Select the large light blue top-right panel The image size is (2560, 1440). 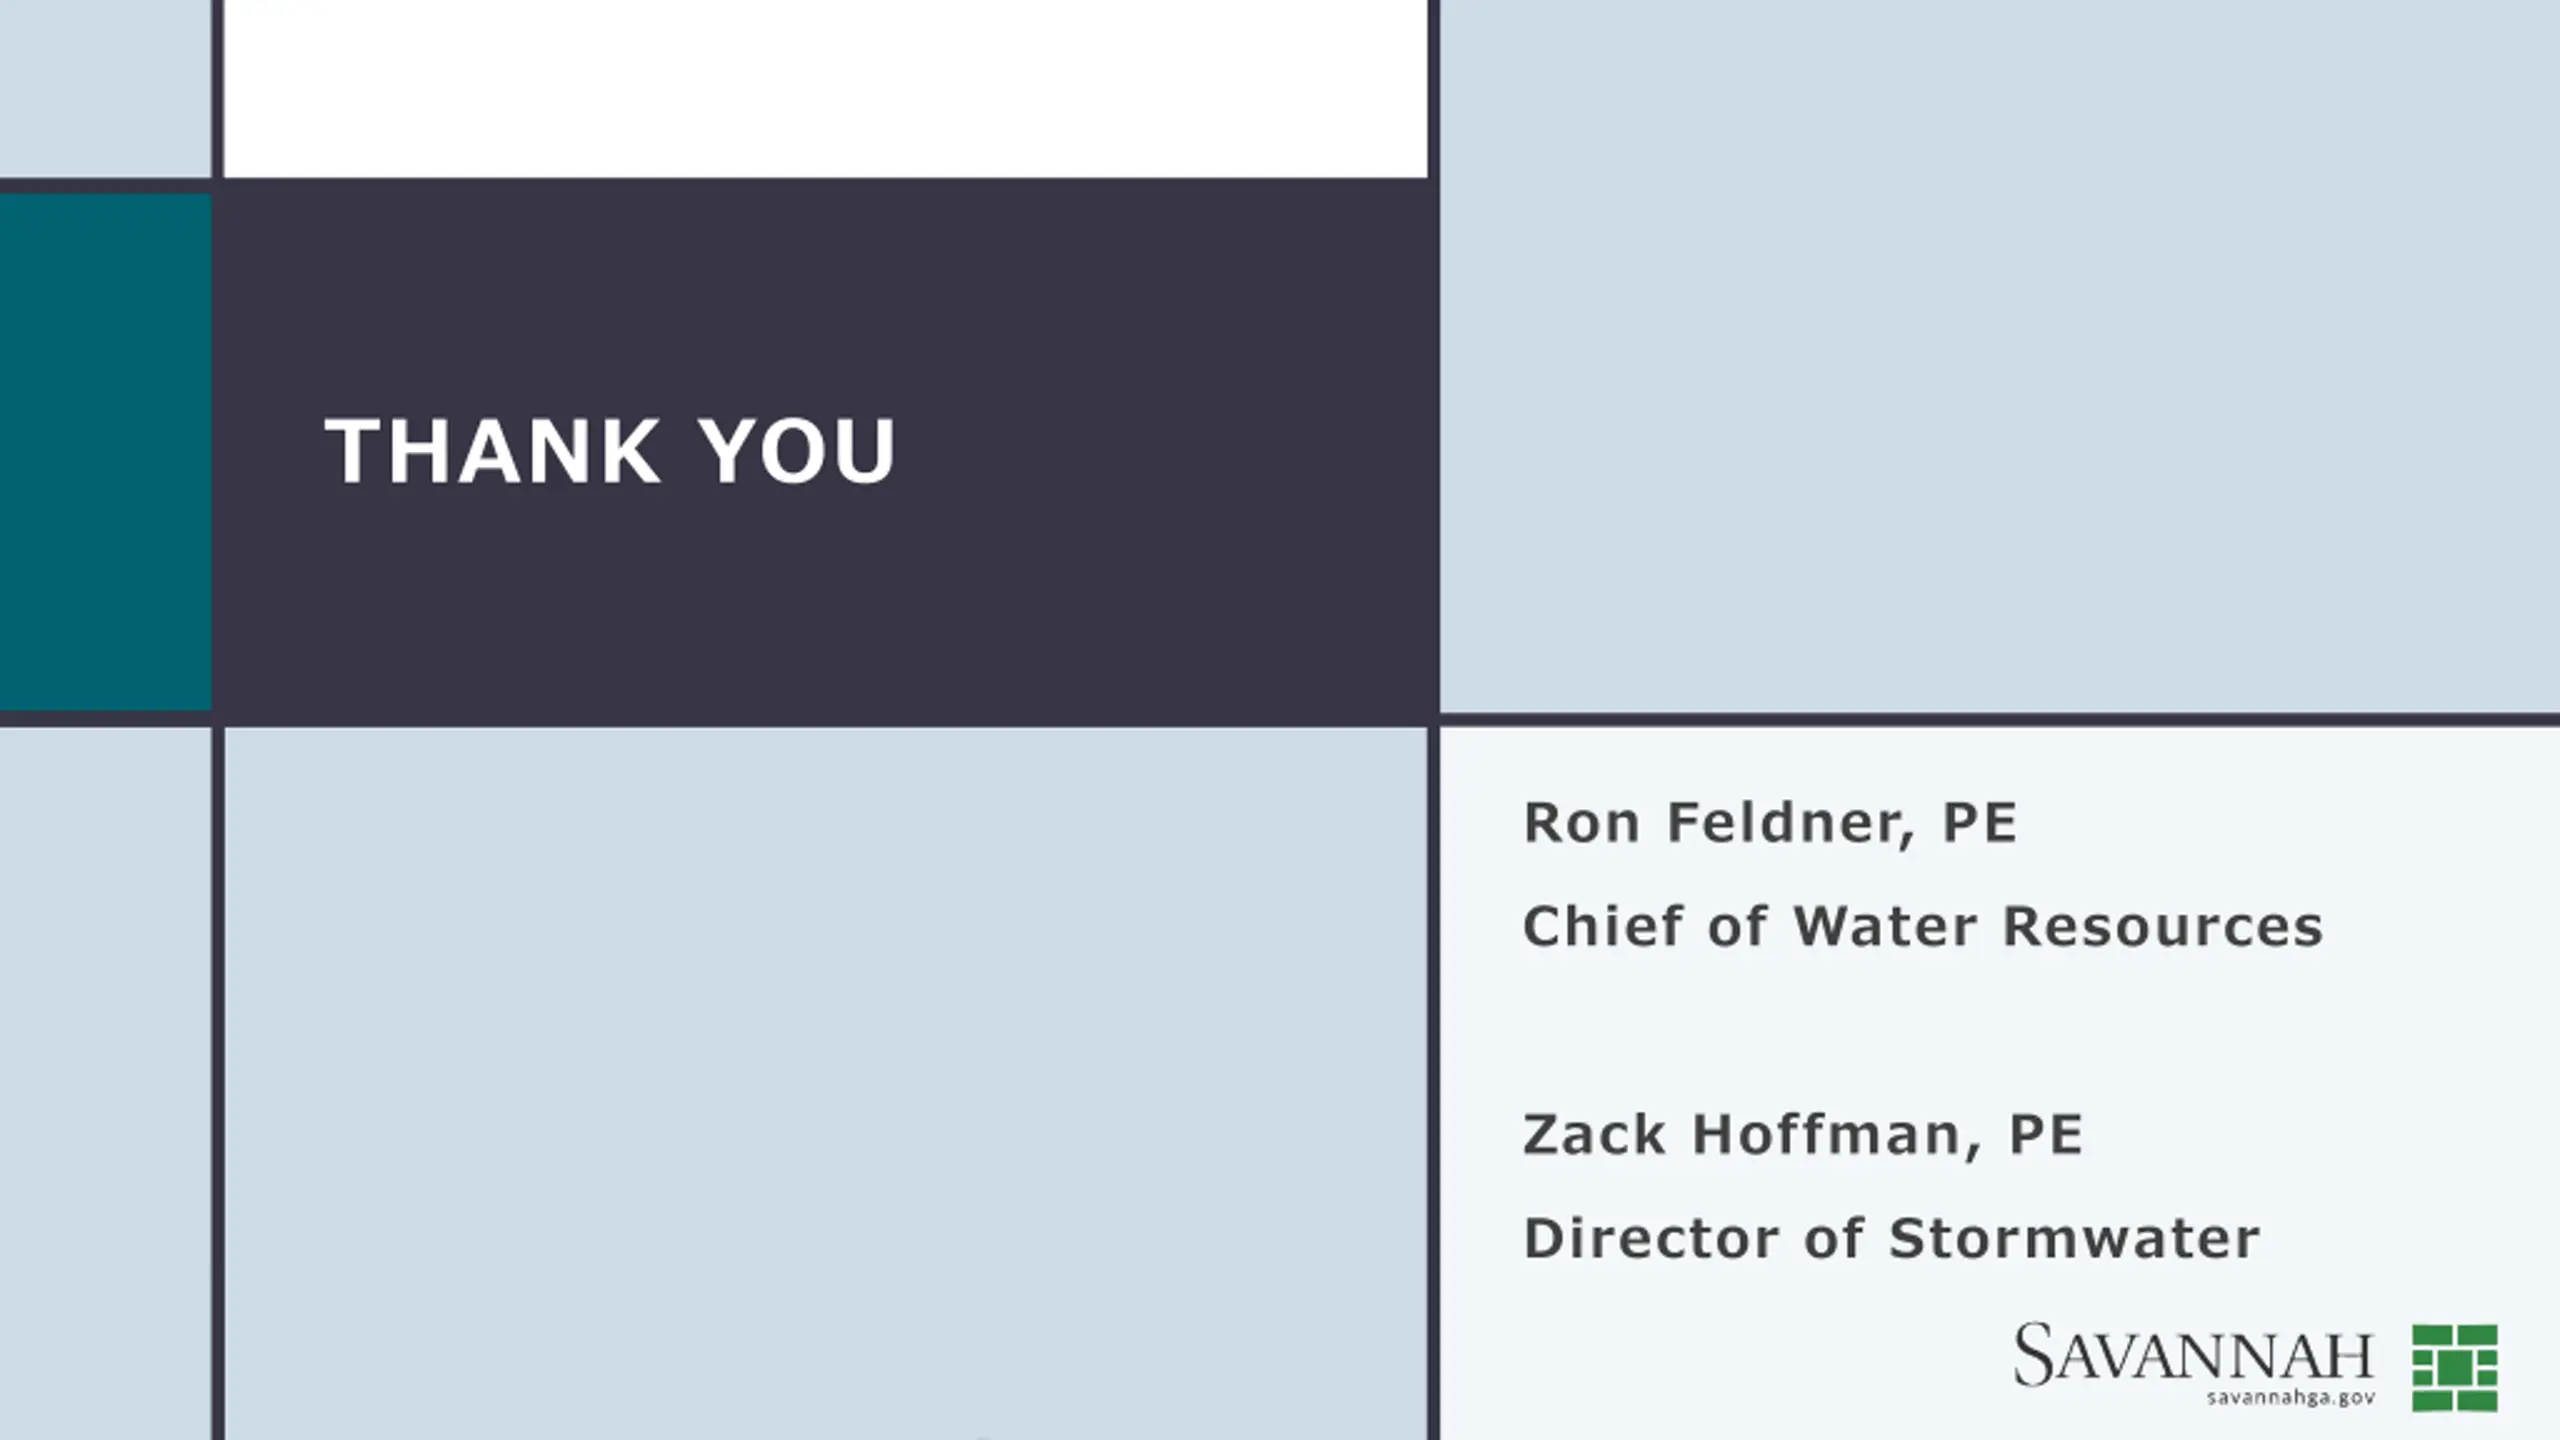2000,356
